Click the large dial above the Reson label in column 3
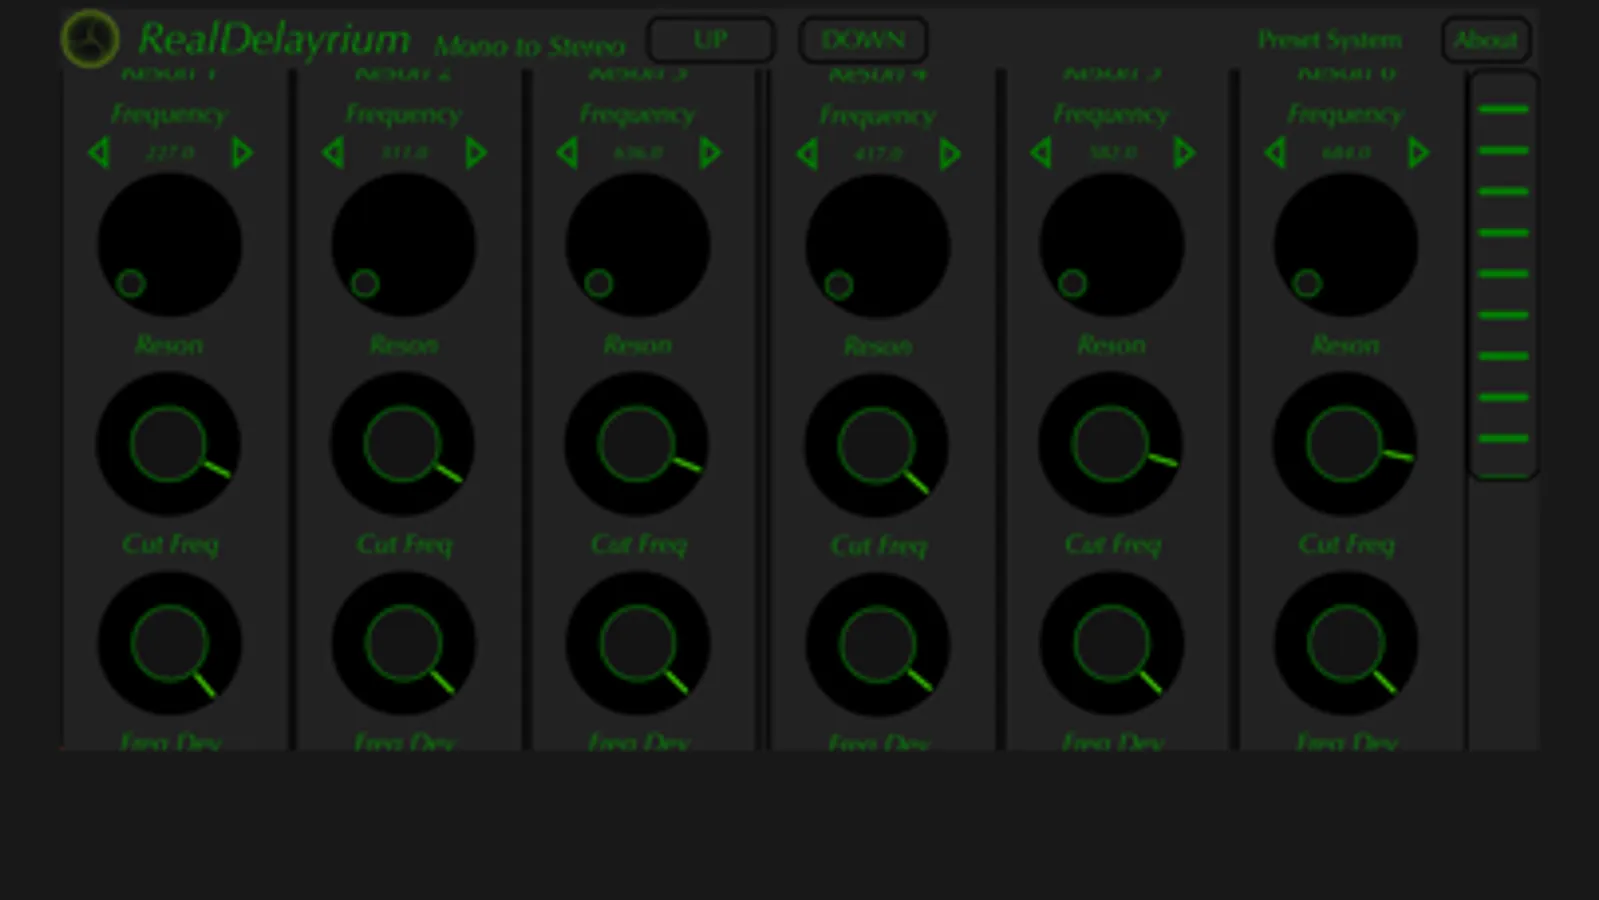 [x=638, y=245]
